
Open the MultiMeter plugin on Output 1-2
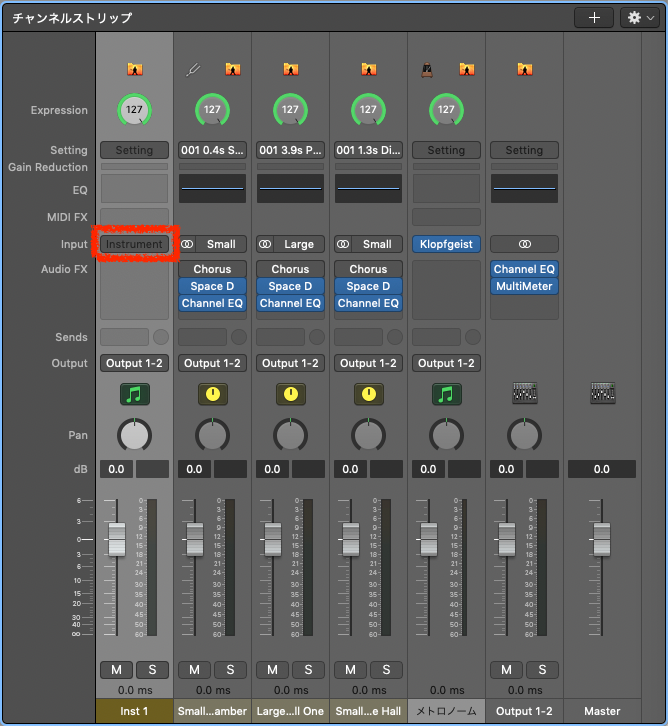coord(524,286)
